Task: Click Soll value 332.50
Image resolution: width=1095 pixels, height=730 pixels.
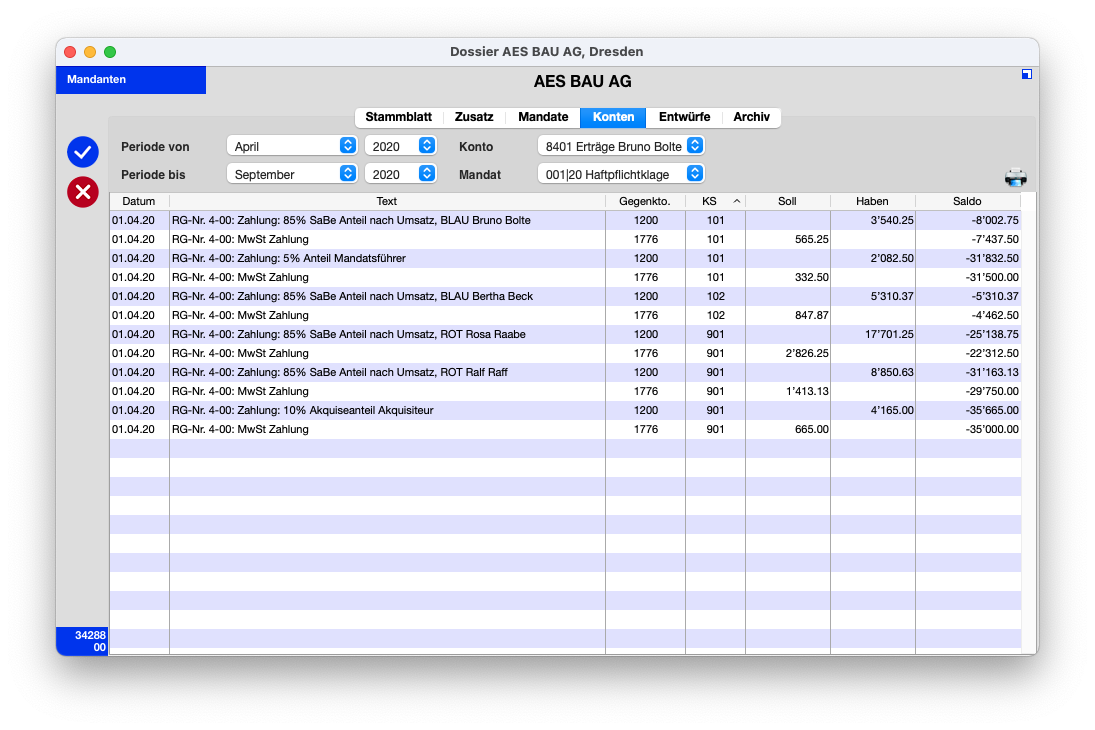Action: [811, 277]
